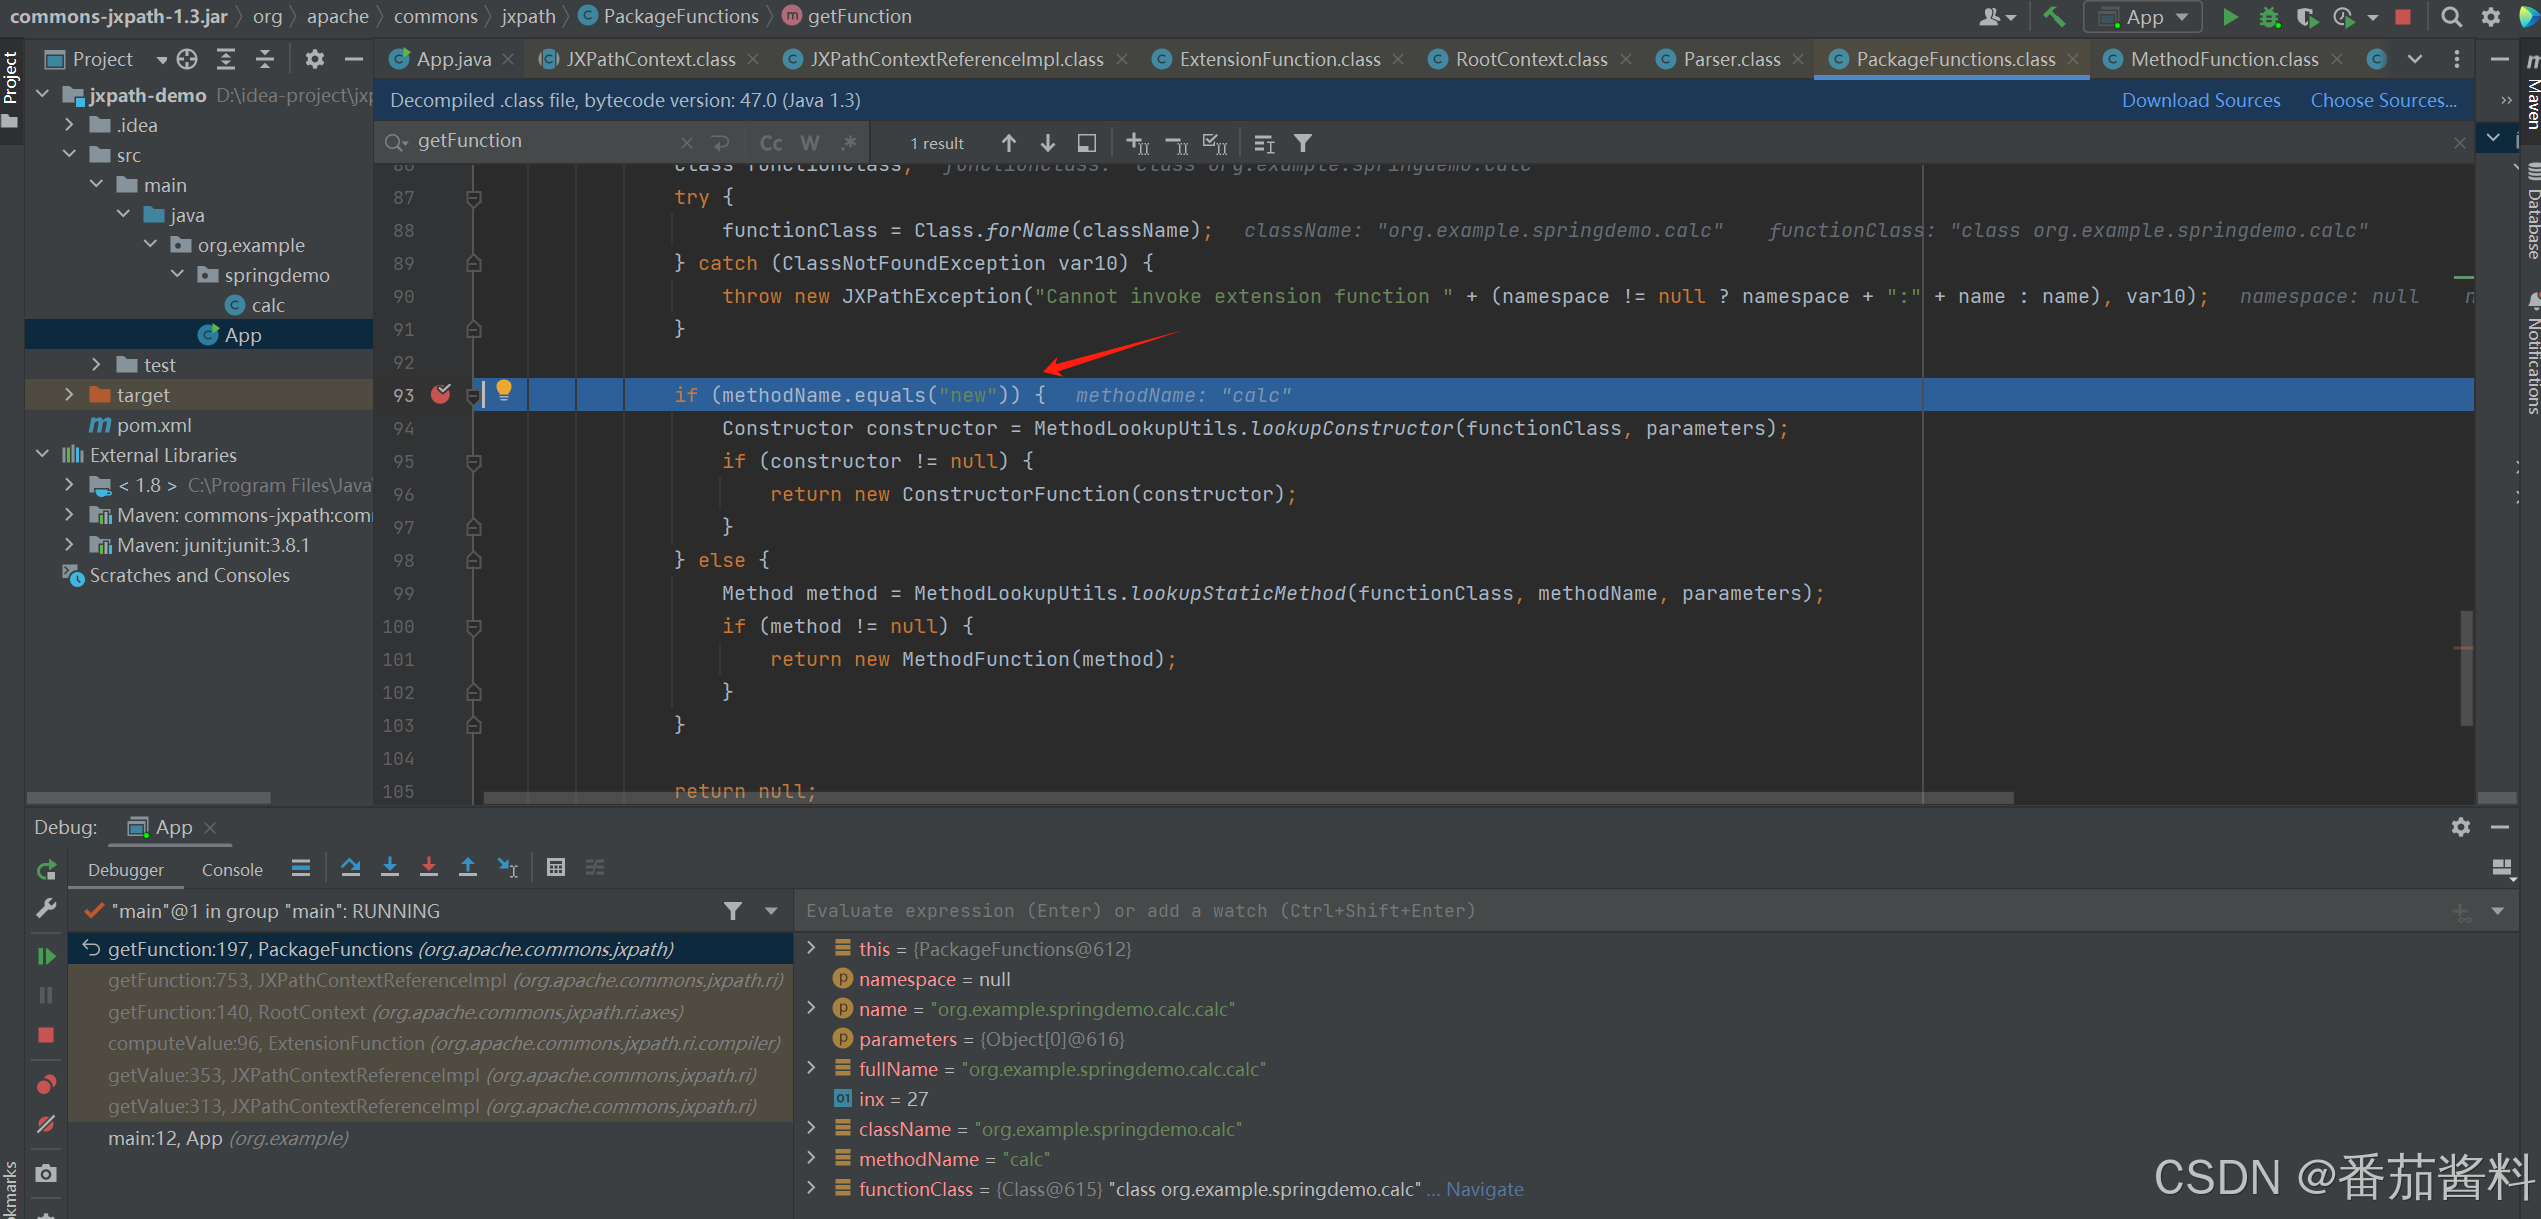This screenshot has height=1219, width=2541.
Task: Open thread selector dropdown arrow
Action: [x=771, y=911]
